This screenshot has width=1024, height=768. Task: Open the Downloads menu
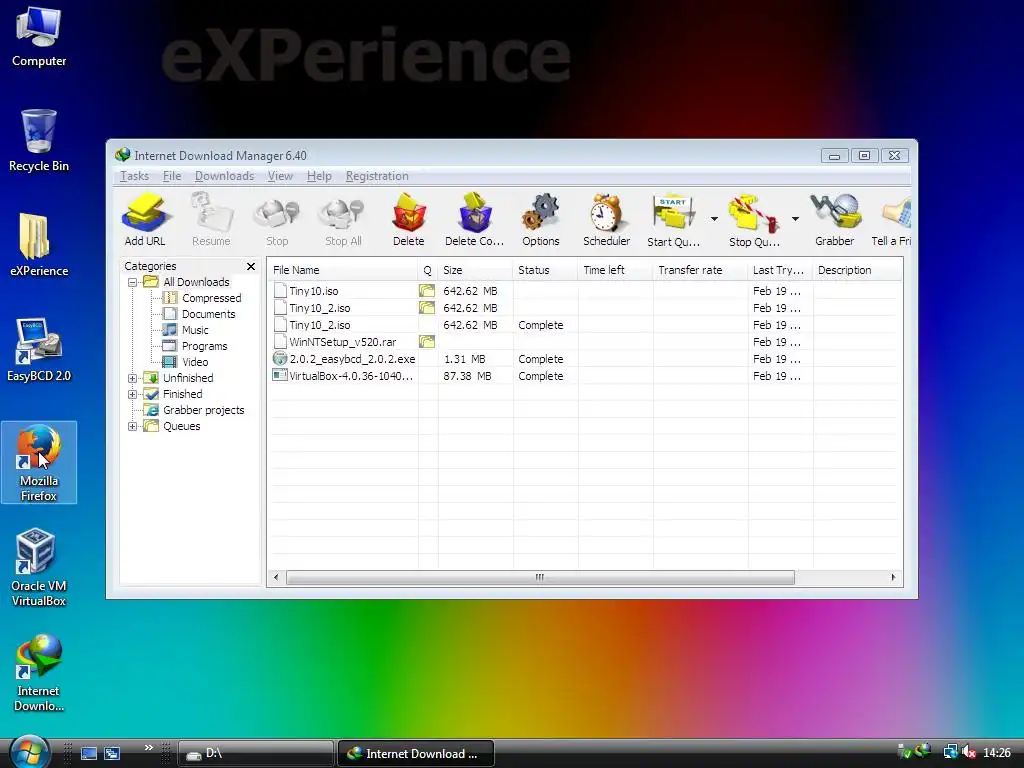[x=224, y=176]
